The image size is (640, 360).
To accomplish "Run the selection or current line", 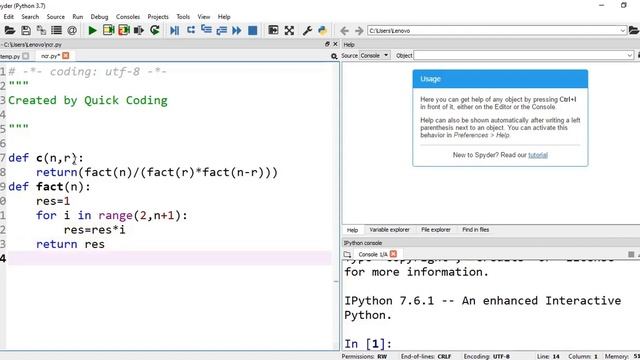I will pos(139,30).
